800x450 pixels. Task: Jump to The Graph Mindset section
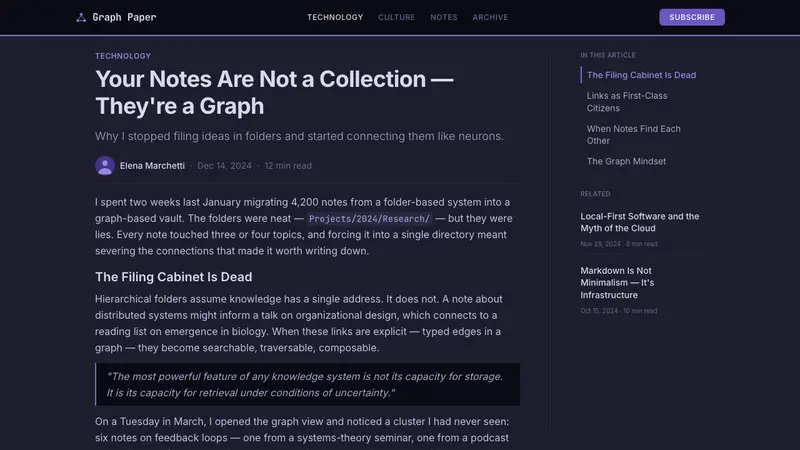pos(626,161)
